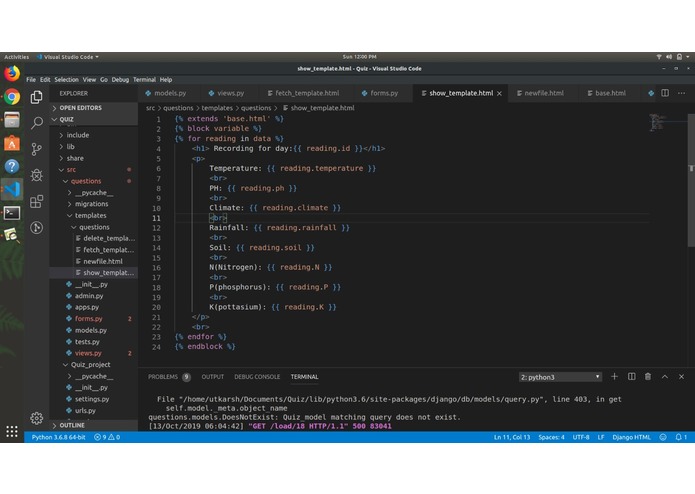This screenshot has height=494, width=695.
Task: Split the terminal panel
Action: 632,377
